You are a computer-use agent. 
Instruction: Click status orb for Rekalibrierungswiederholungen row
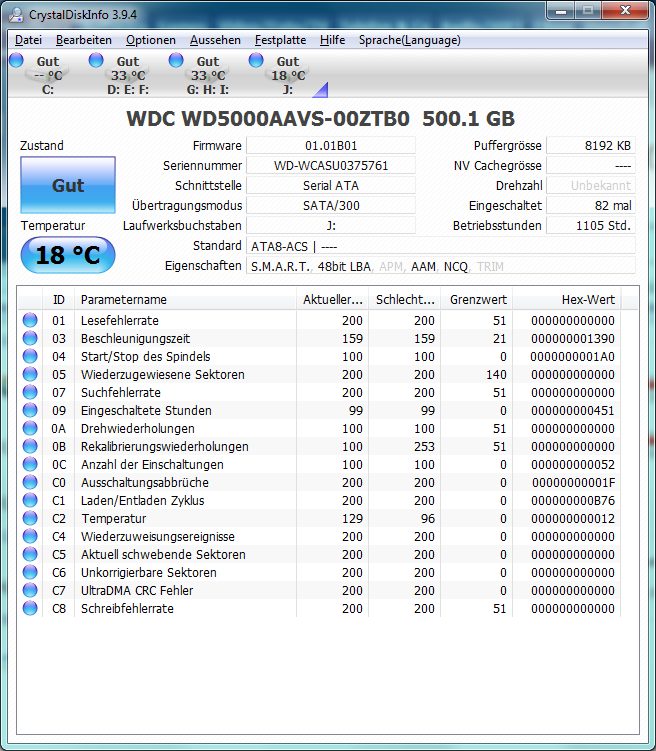pyautogui.click(x=30, y=446)
